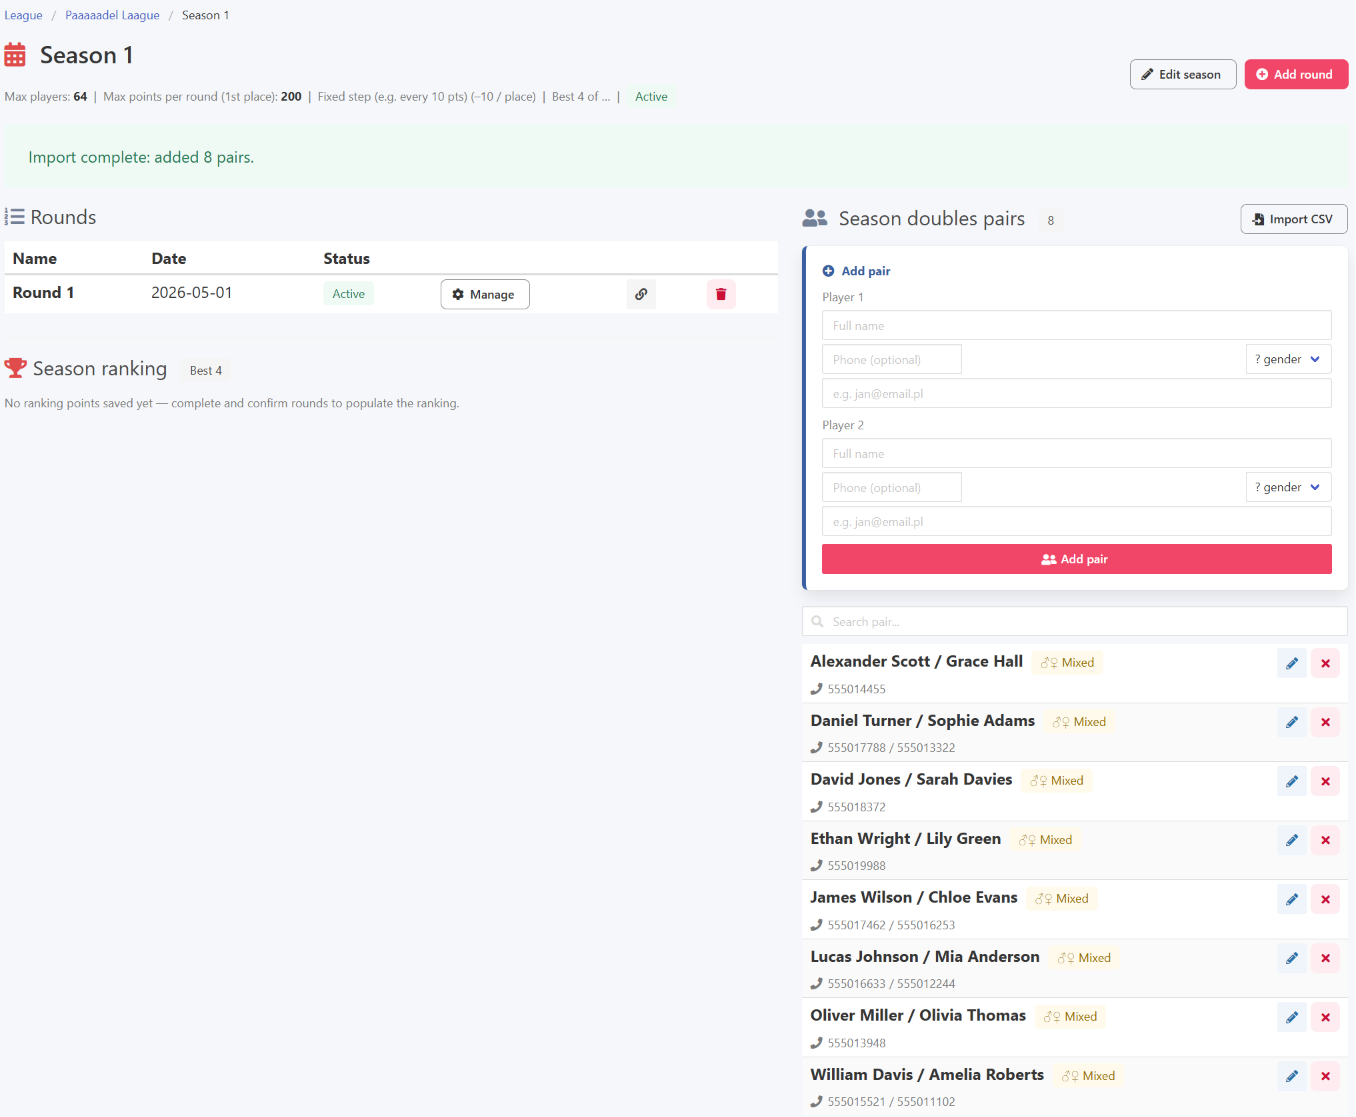The height and width of the screenshot is (1117, 1356).
Task: Click the Mixed badge for Alexander Scott pair
Action: point(1067,663)
